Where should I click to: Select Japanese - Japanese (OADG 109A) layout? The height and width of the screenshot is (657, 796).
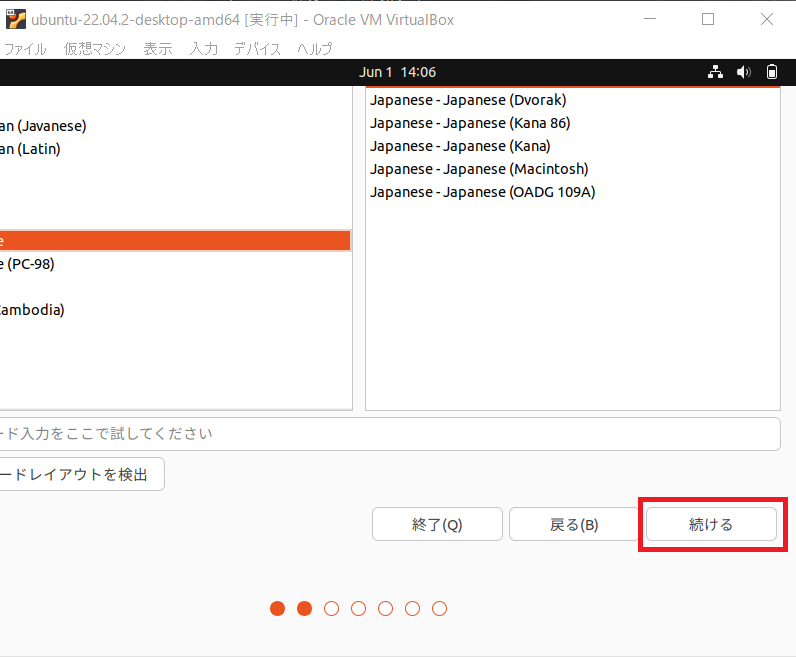(573, 192)
